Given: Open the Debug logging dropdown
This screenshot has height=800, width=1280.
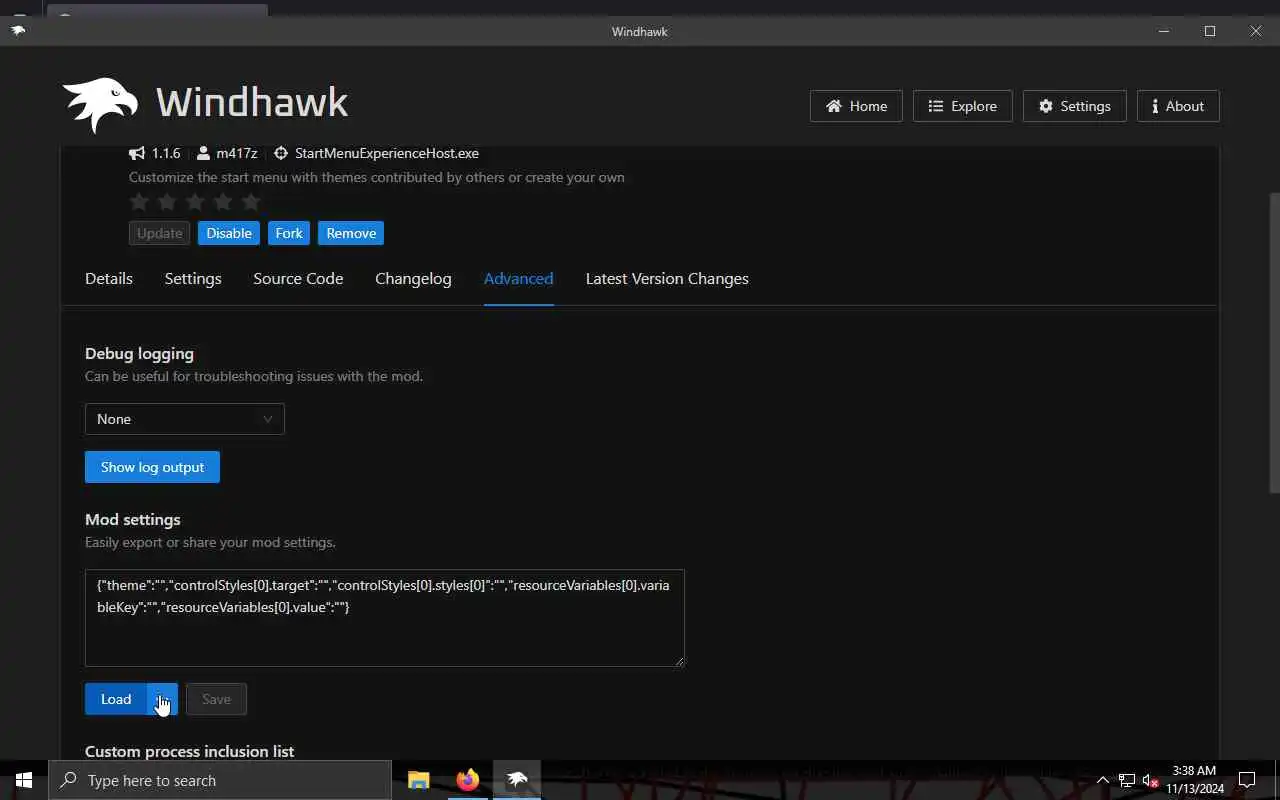Looking at the screenshot, I should click(x=185, y=419).
